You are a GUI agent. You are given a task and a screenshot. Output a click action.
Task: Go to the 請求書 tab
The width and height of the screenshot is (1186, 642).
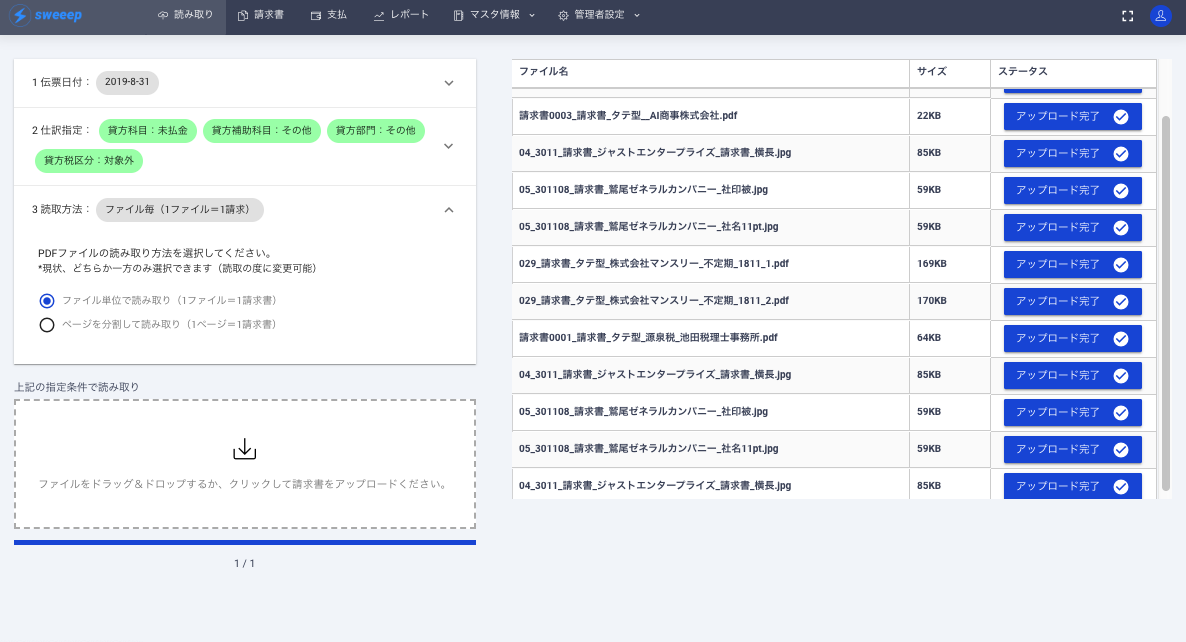[261, 16]
